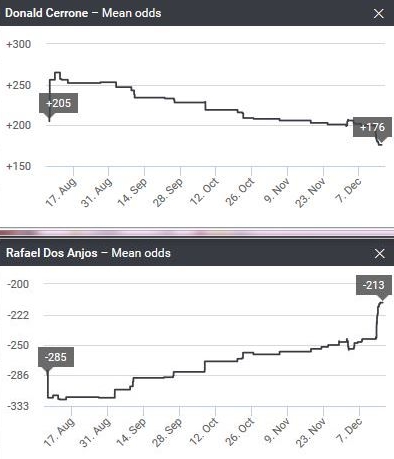Click the +205 opening odds marker
The image size is (394, 459).
click(58, 103)
